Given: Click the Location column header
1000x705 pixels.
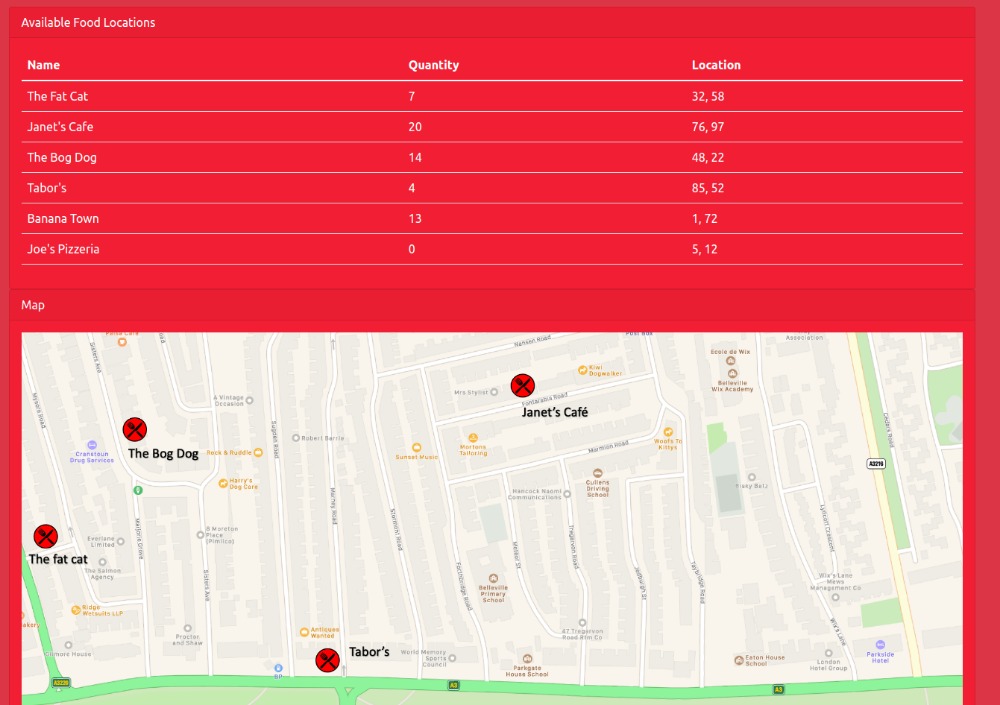Looking at the screenshot, I should coord(716,65).
